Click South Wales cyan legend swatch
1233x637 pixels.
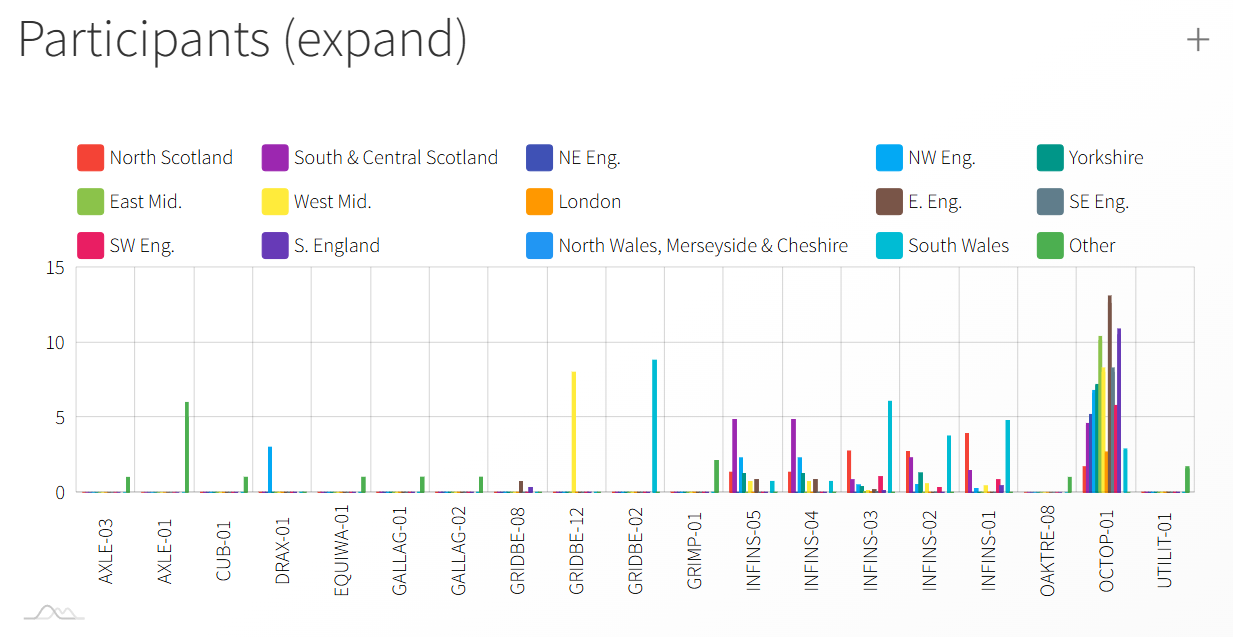(x=889, y=246)
